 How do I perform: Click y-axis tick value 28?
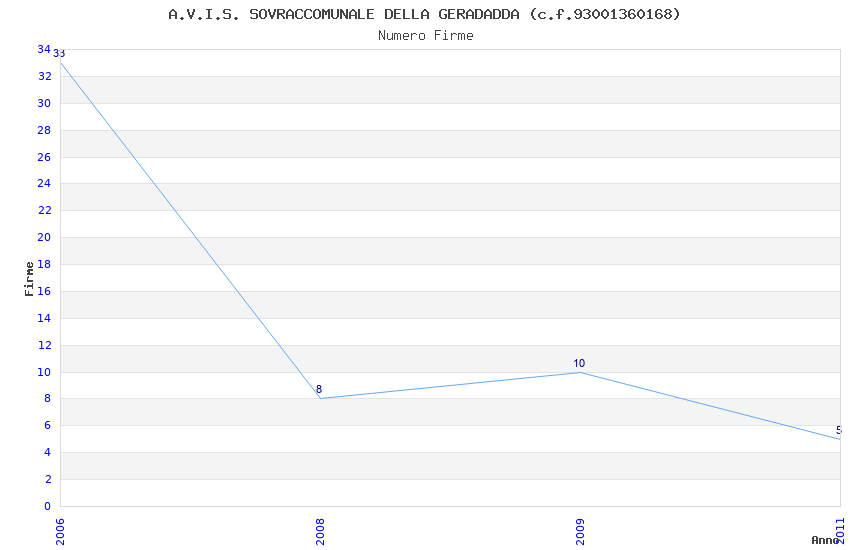click(44, 130)
